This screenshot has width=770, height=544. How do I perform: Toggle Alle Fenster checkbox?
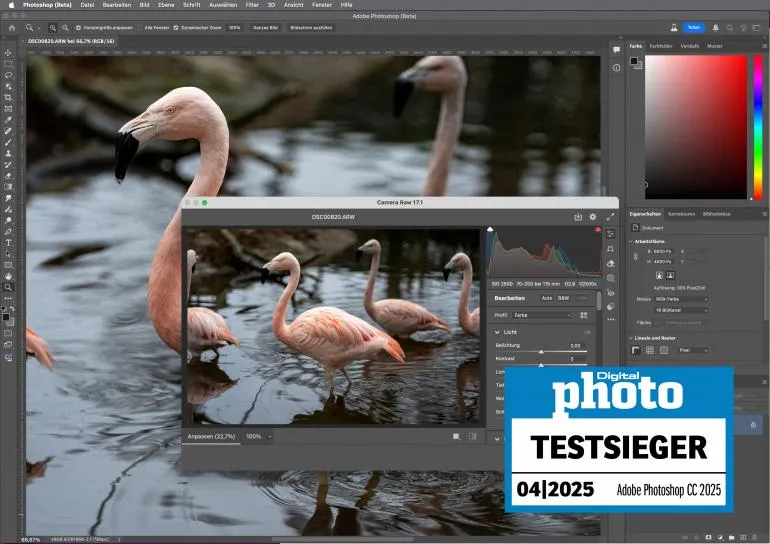(139, 28)
